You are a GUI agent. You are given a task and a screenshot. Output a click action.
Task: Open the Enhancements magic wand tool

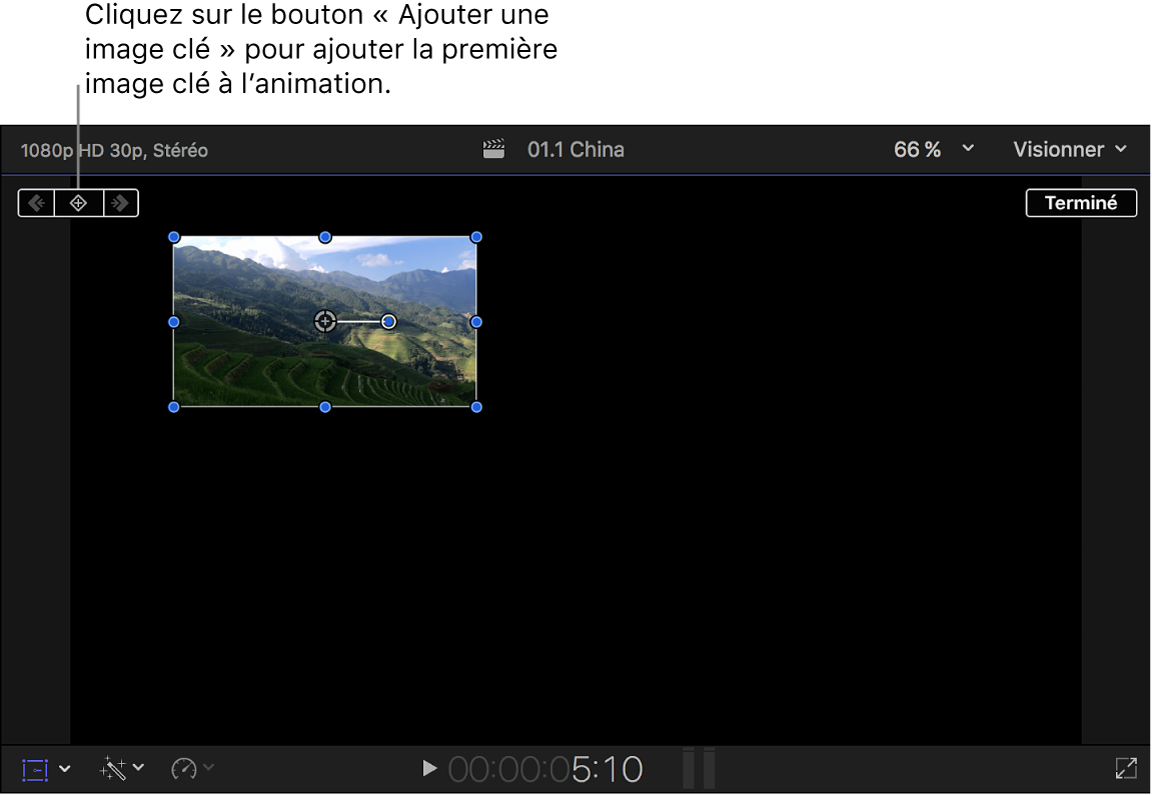coord(113,768)
